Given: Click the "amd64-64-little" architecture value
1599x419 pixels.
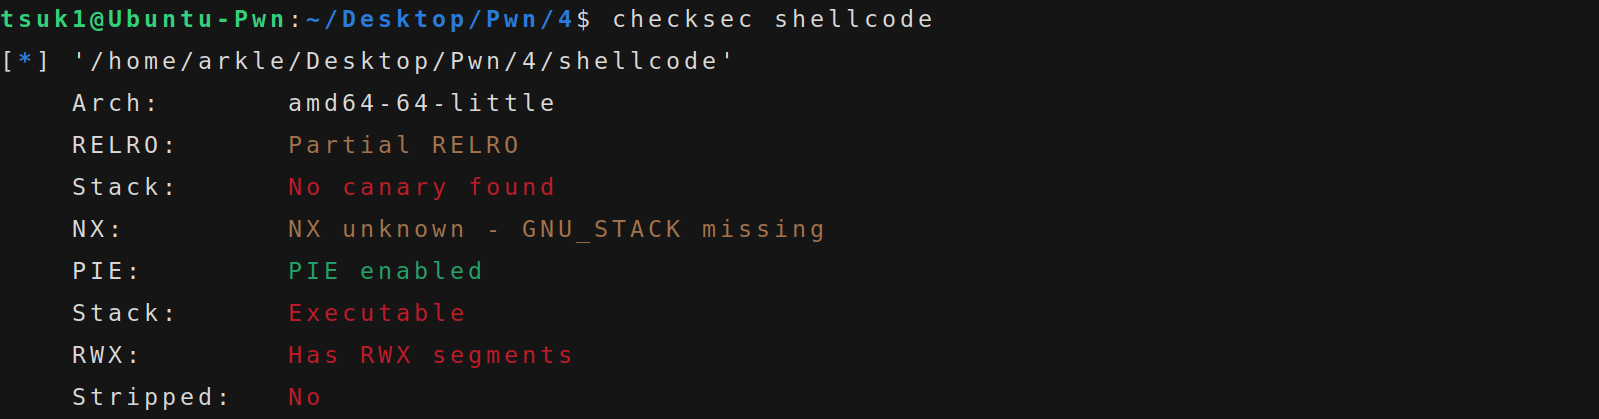Looking at the screenshot, I should tap(422, 103).
